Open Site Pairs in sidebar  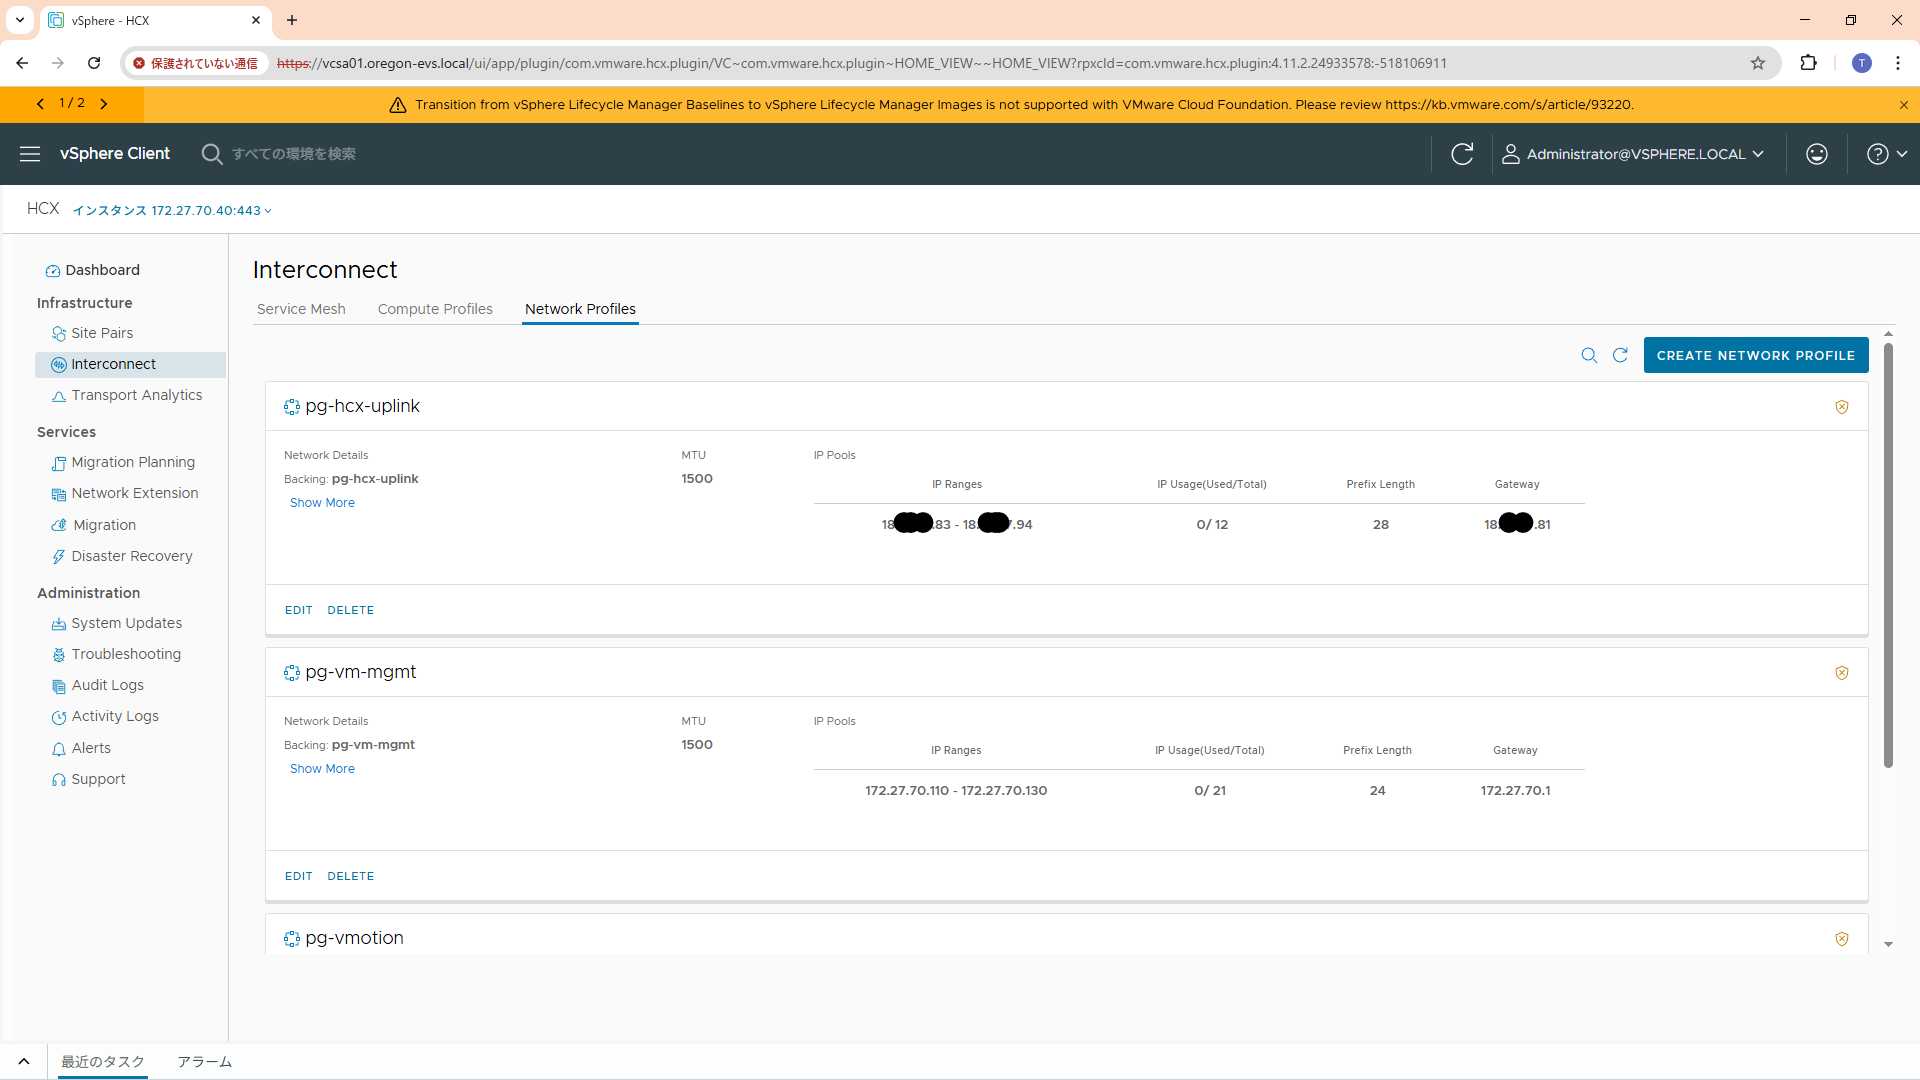[x=102, y=333]
